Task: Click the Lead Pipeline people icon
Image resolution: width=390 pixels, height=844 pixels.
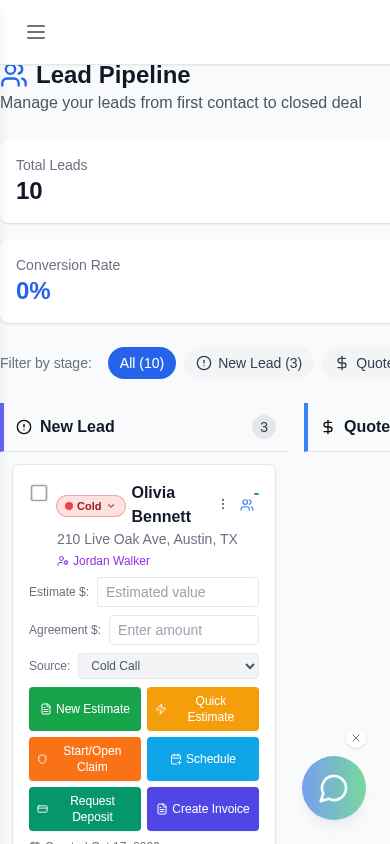Action: click(14, 75)
